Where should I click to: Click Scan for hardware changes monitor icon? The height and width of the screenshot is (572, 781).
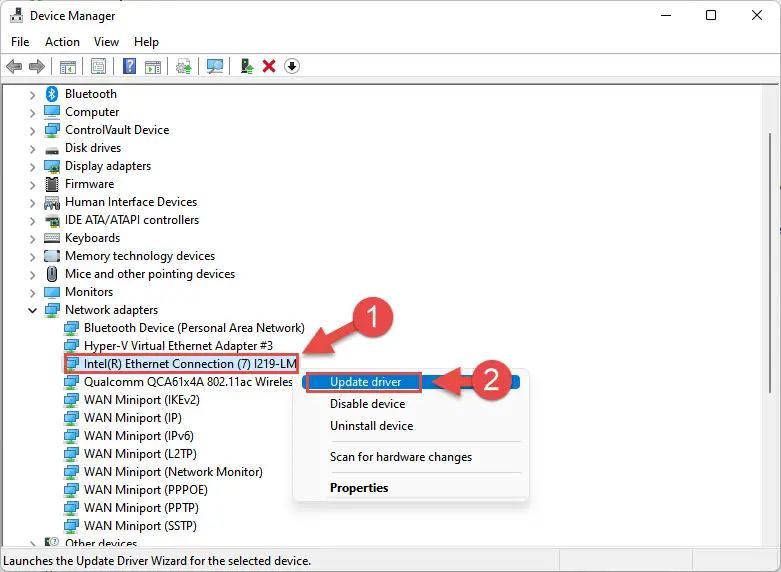(x=215, y=66)
